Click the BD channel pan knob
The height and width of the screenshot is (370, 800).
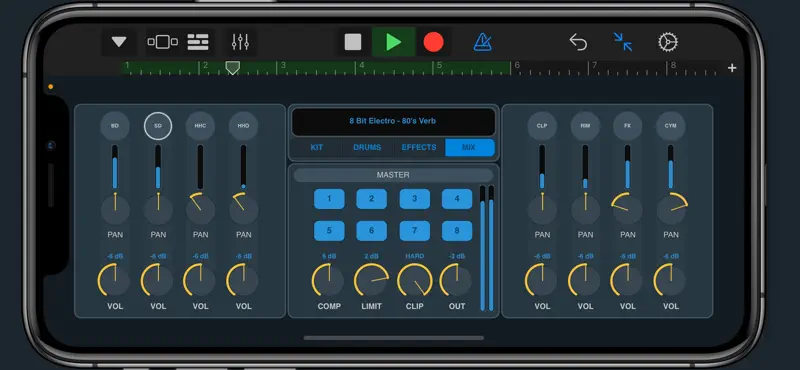point(115,209)
